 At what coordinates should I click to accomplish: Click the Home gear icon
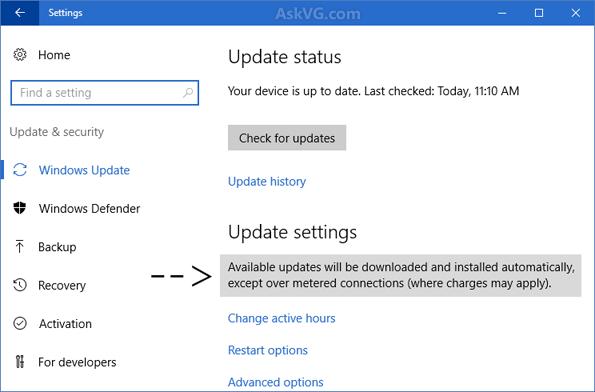point(20,55)
